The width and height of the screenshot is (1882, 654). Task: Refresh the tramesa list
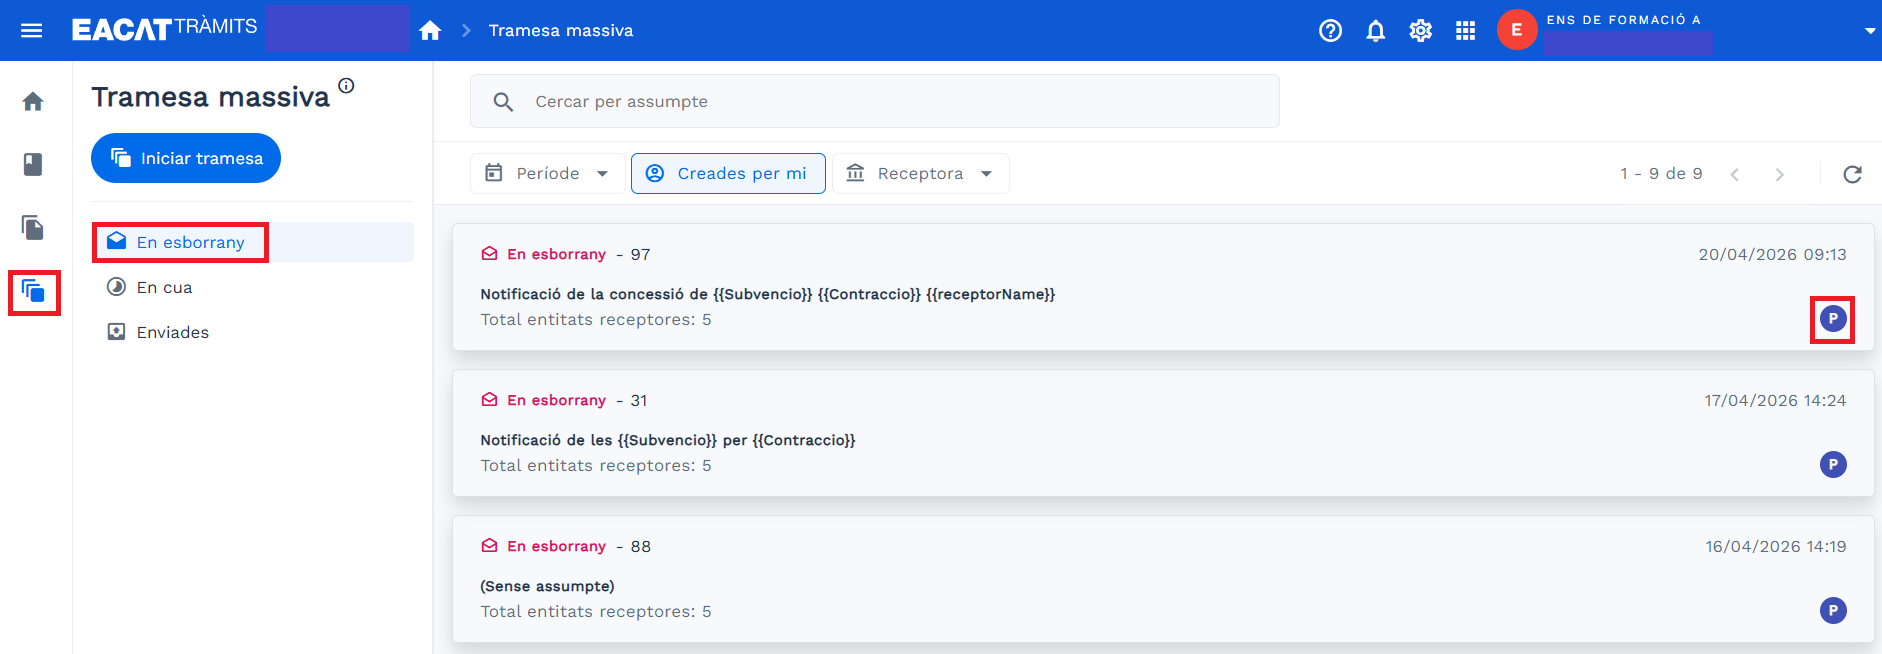point(1852,174)
